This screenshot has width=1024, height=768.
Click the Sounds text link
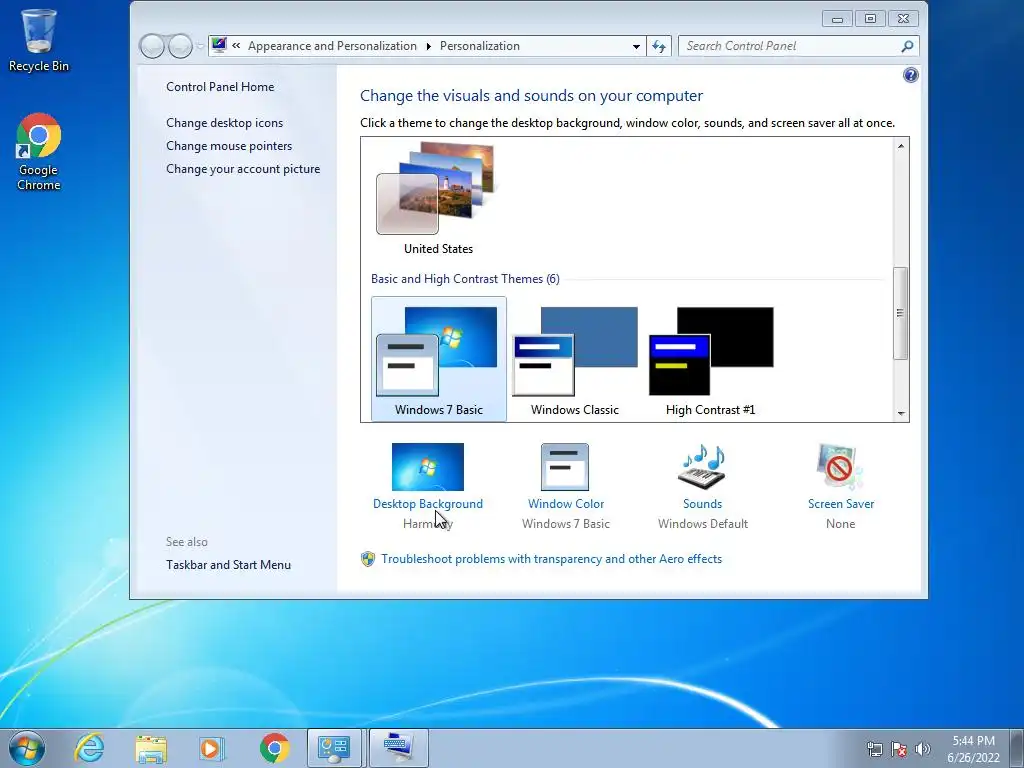tap(703, 504)
